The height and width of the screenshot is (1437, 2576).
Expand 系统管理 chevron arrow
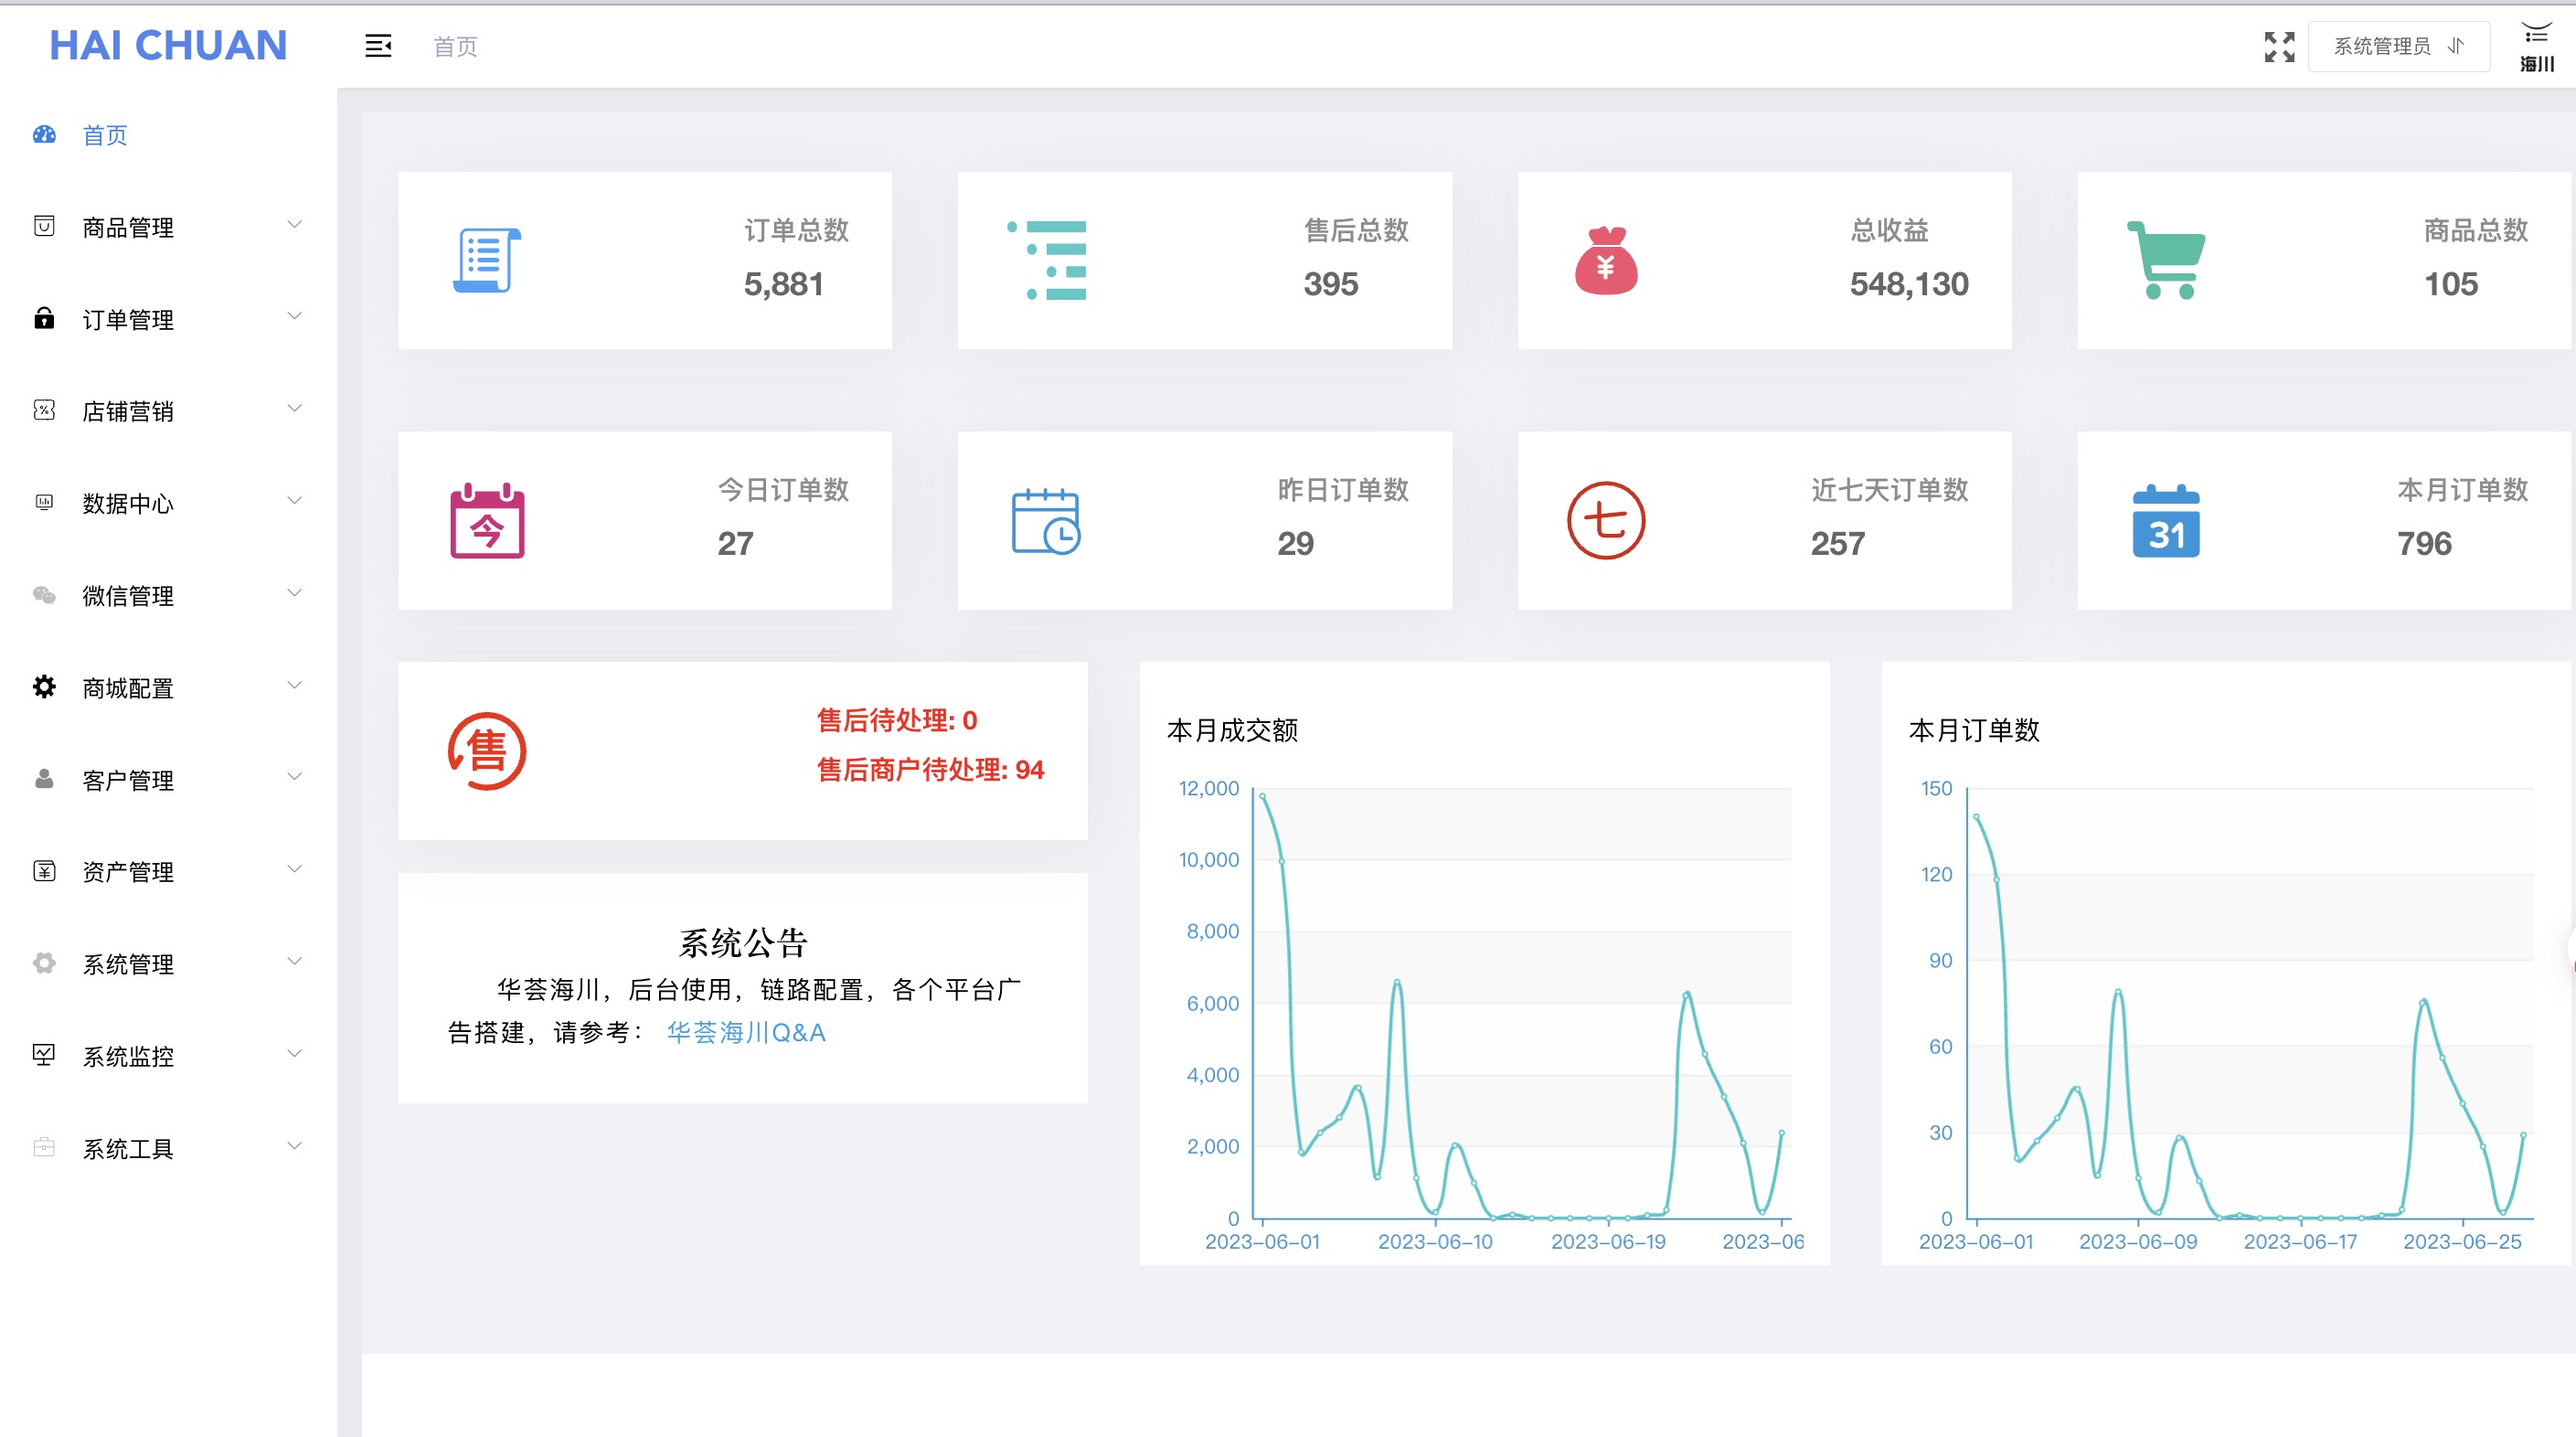(x=294, y=961)
